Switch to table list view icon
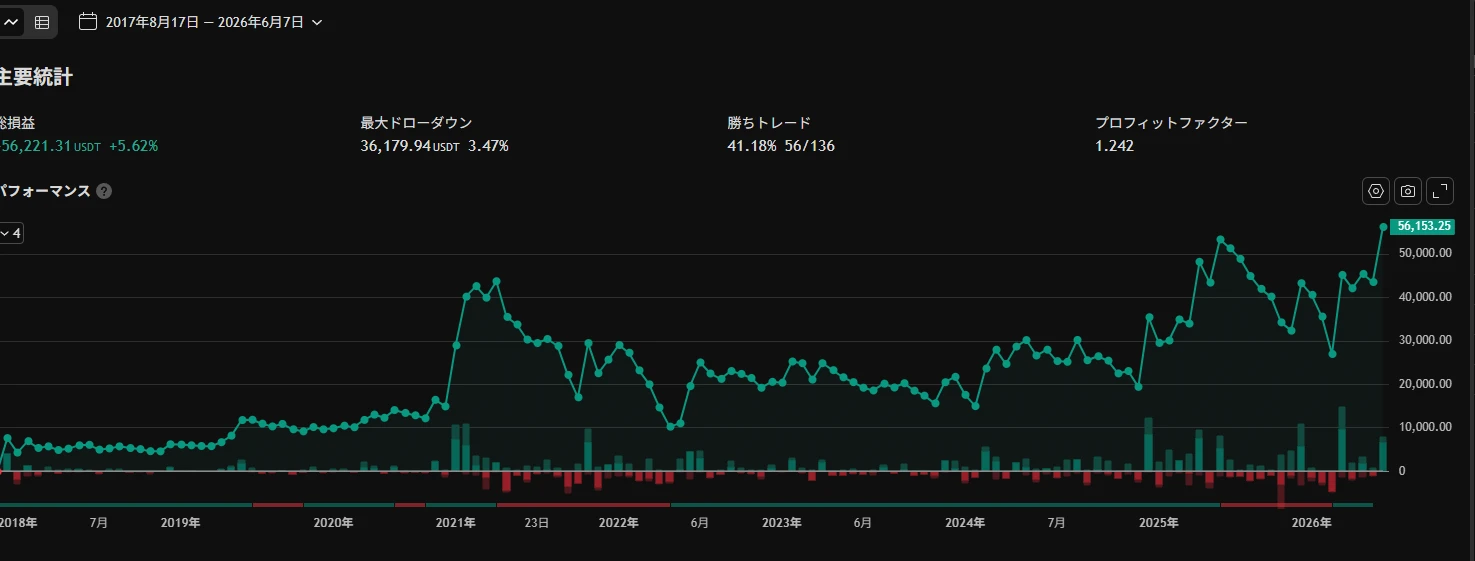Viewport: 1475px width, 561px height. 41,22
